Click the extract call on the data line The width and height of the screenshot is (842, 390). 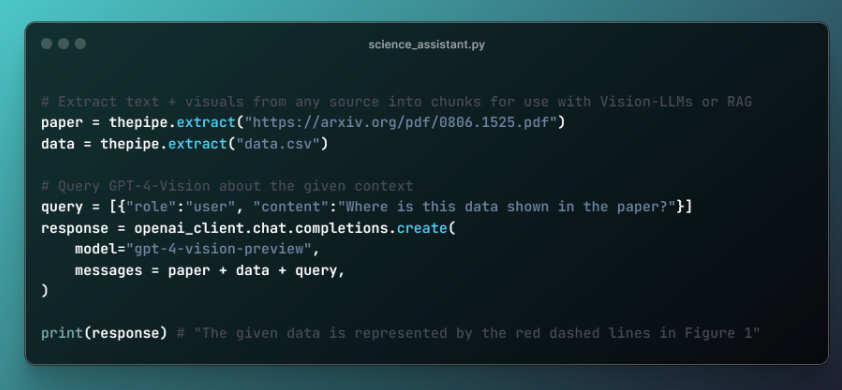coord(198,144)
